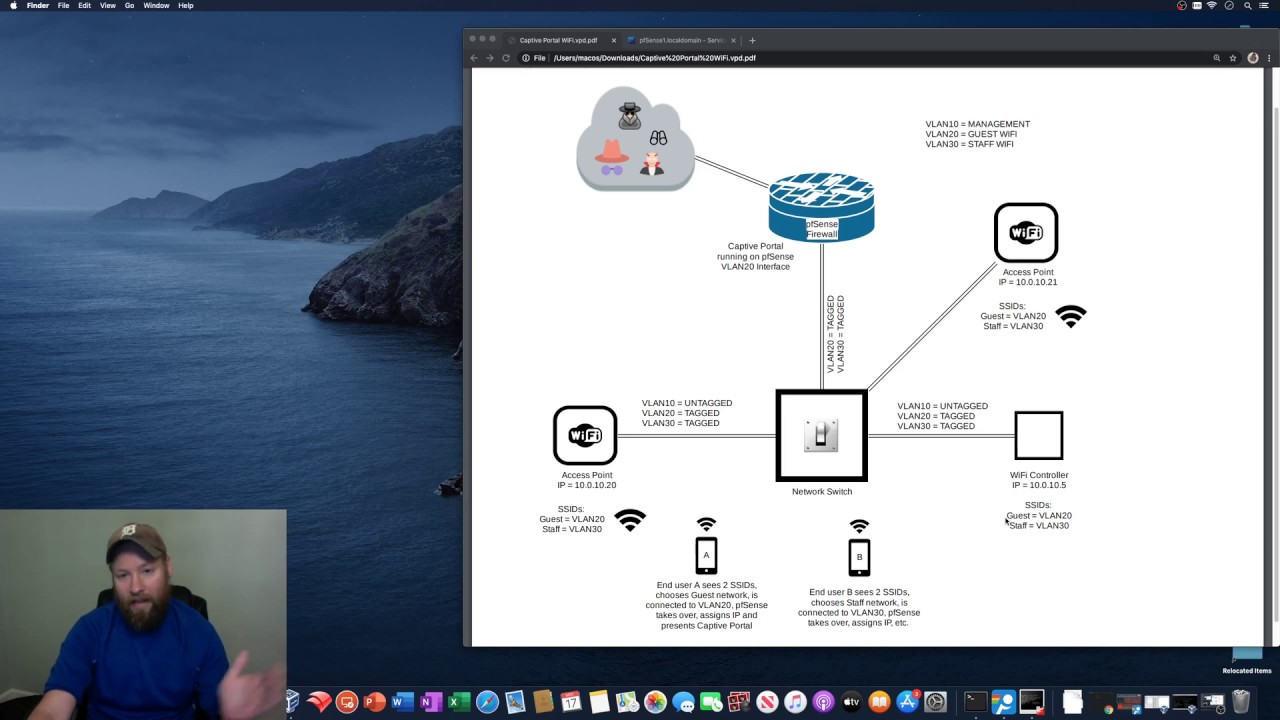Open the Trash in the Dock
Viewport: 1280px width, 720px height.
pos(1241,702)
